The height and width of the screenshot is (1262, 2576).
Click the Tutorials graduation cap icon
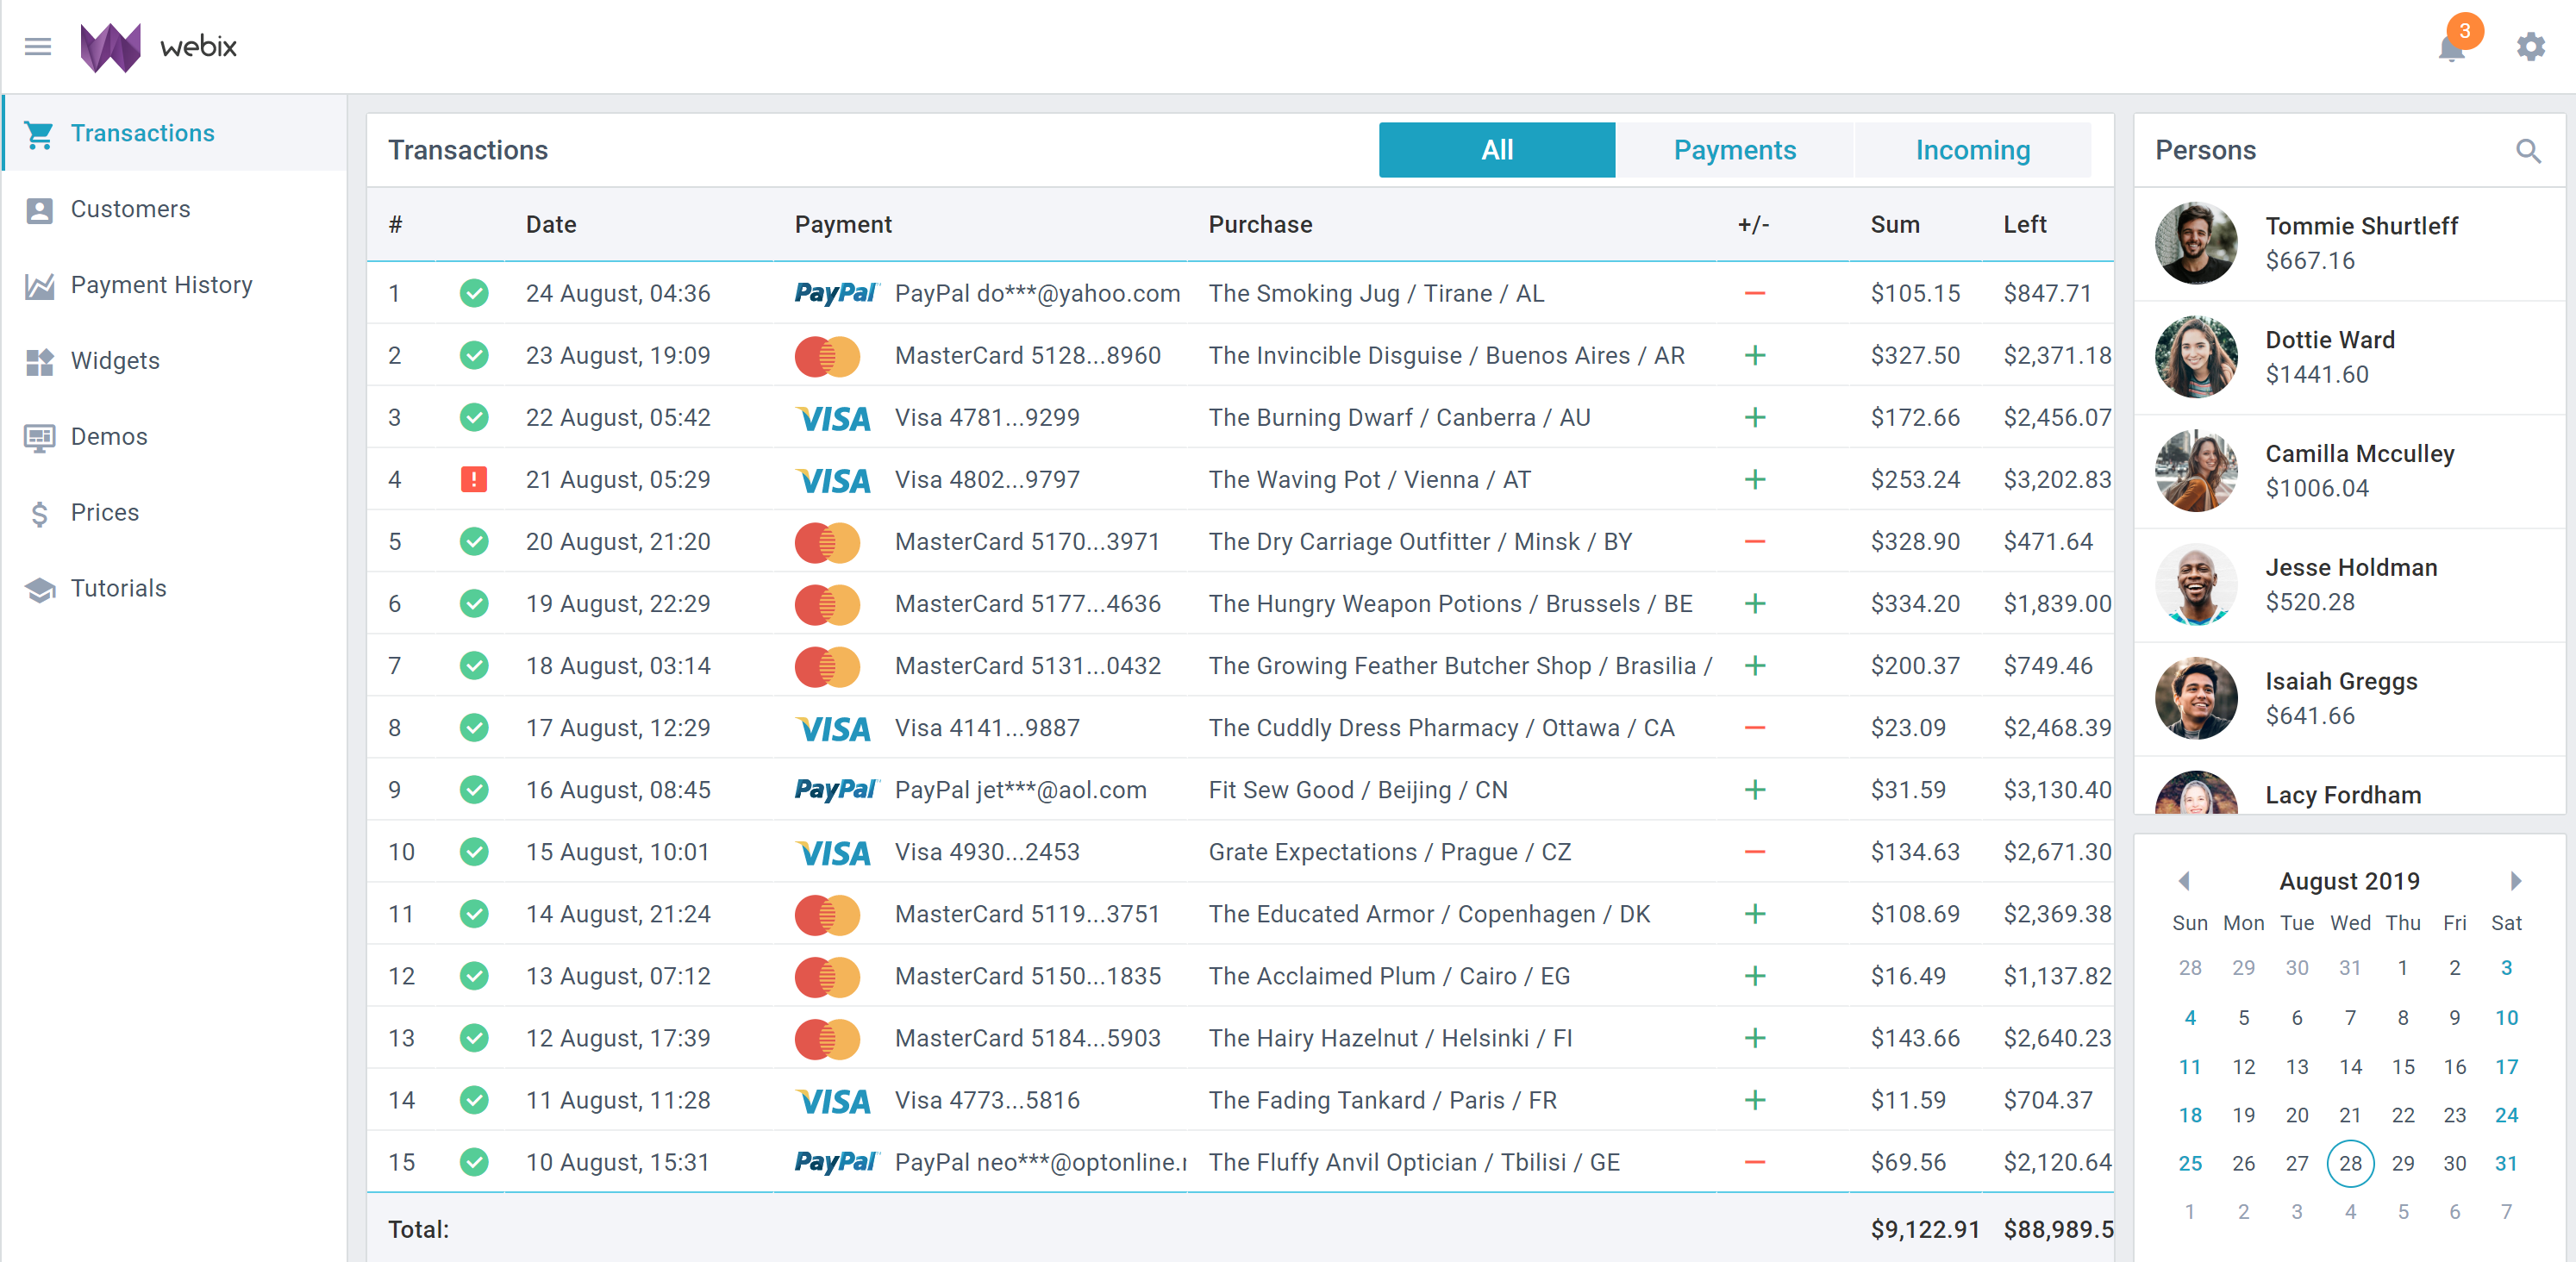[39, 590]
